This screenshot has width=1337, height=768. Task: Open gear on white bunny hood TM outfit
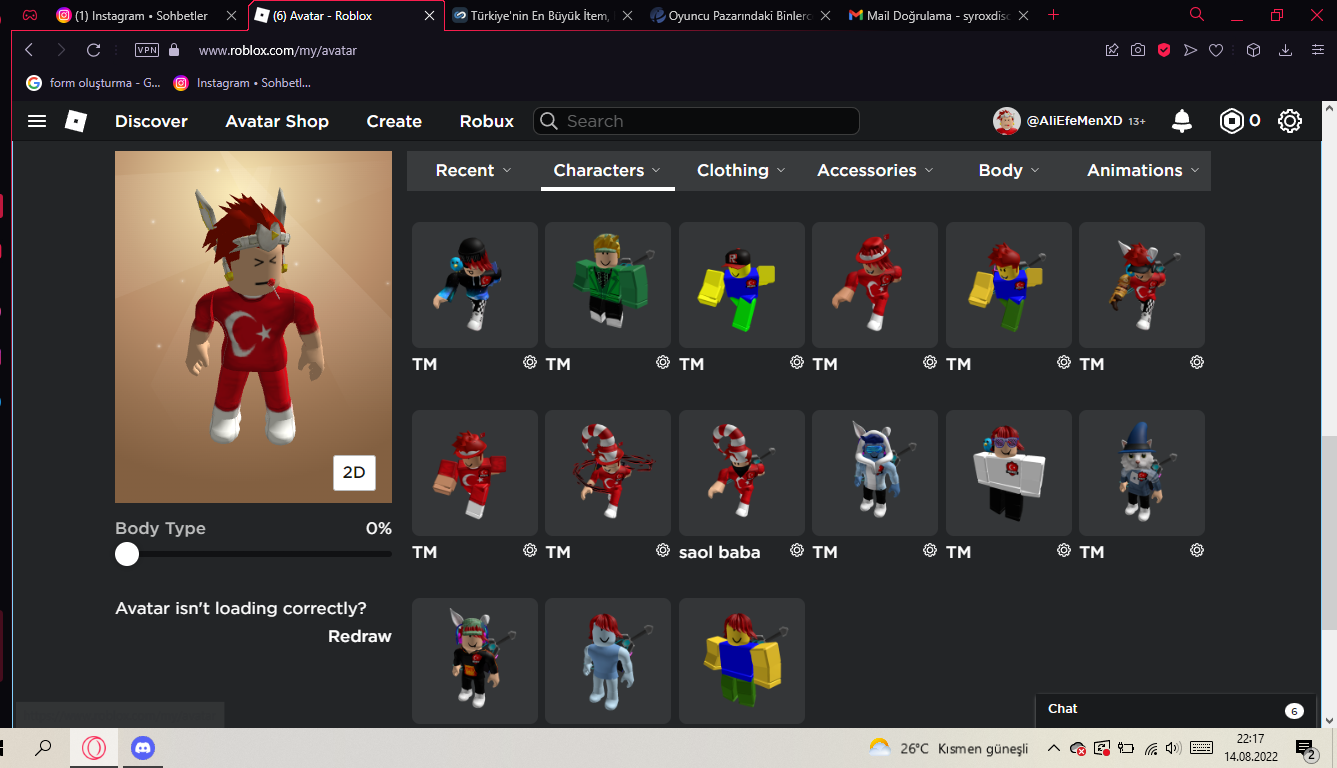[930, 551]
